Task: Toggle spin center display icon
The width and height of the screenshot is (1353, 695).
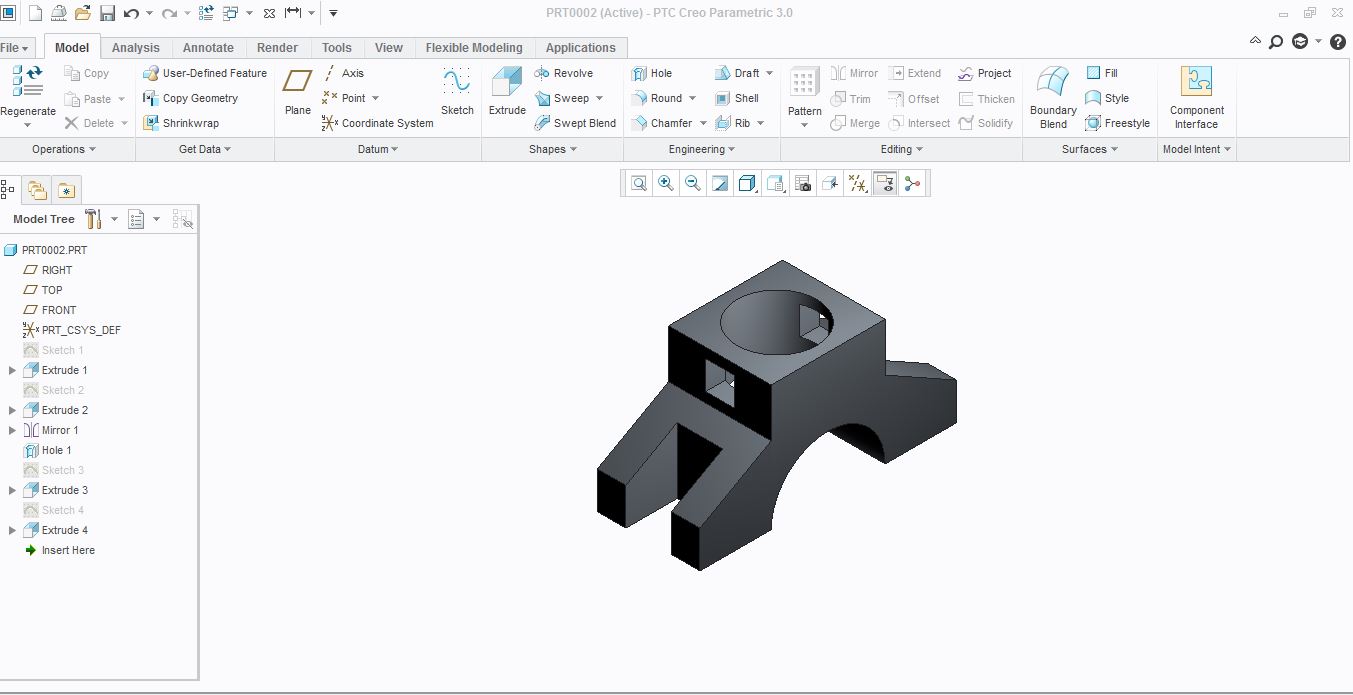Action: coord(912,183)
